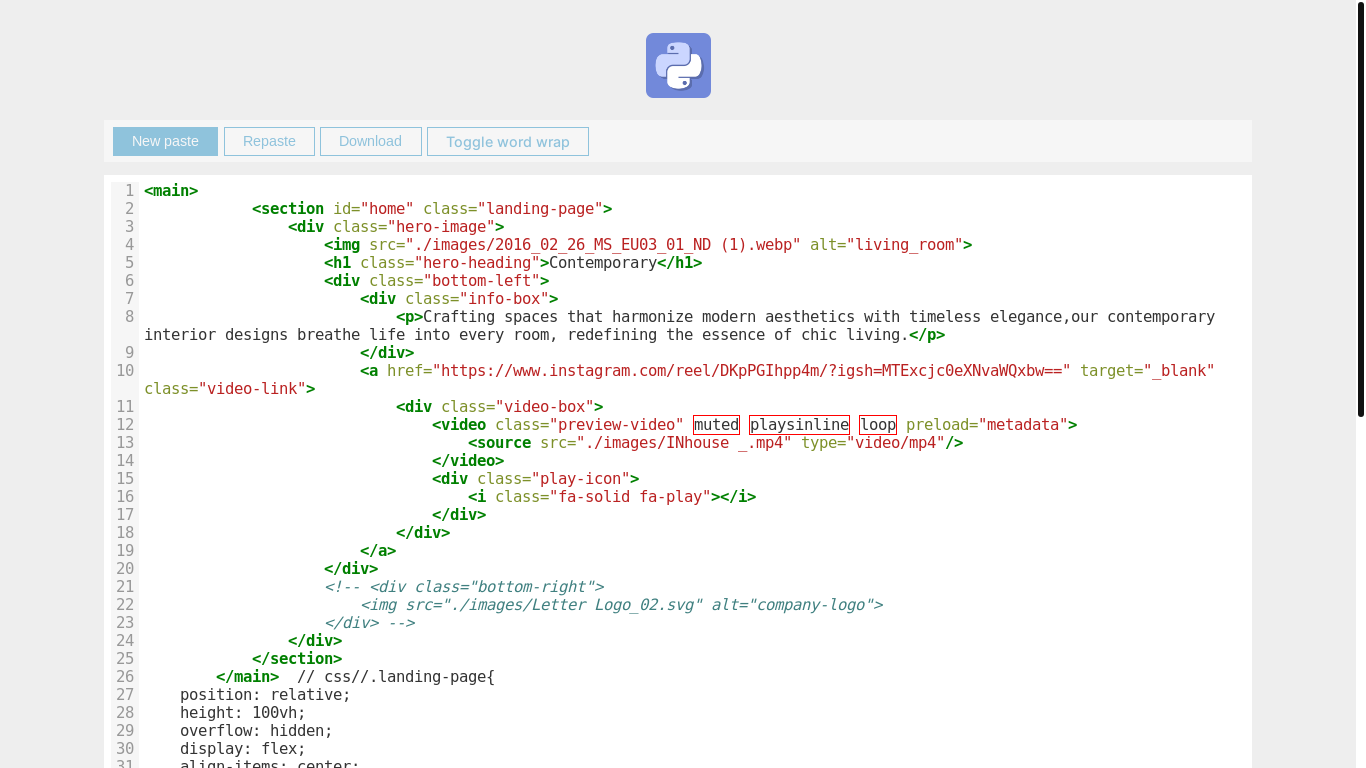
Task: Click the word Contemporary in h1
Action: point(603,263)
